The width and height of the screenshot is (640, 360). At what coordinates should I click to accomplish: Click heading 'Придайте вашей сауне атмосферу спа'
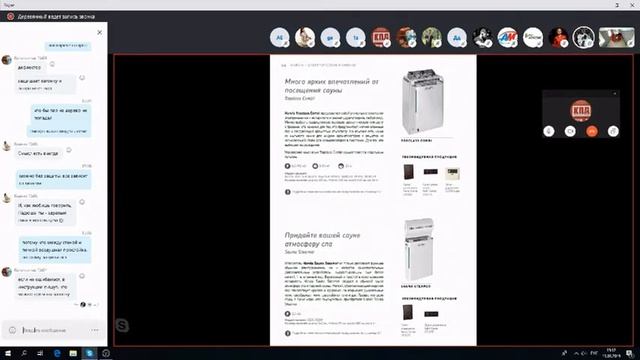pyautogui.click(x=322, y=240)
